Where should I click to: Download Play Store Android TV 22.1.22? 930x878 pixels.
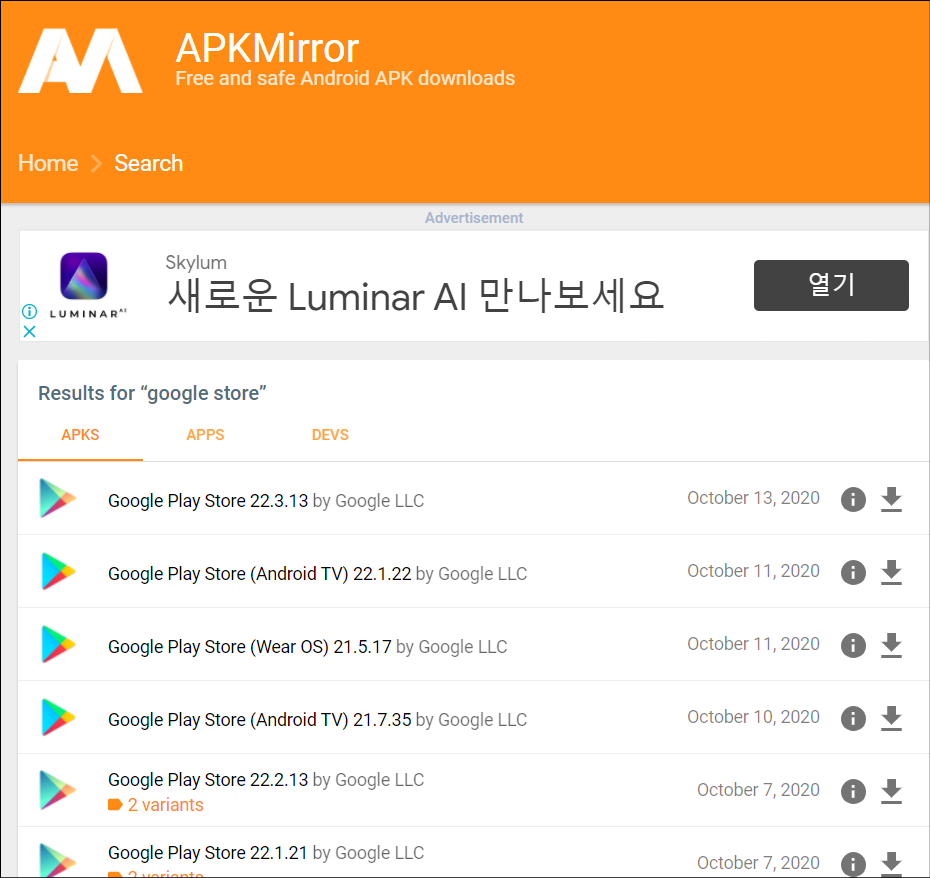[x=891, y=572]
